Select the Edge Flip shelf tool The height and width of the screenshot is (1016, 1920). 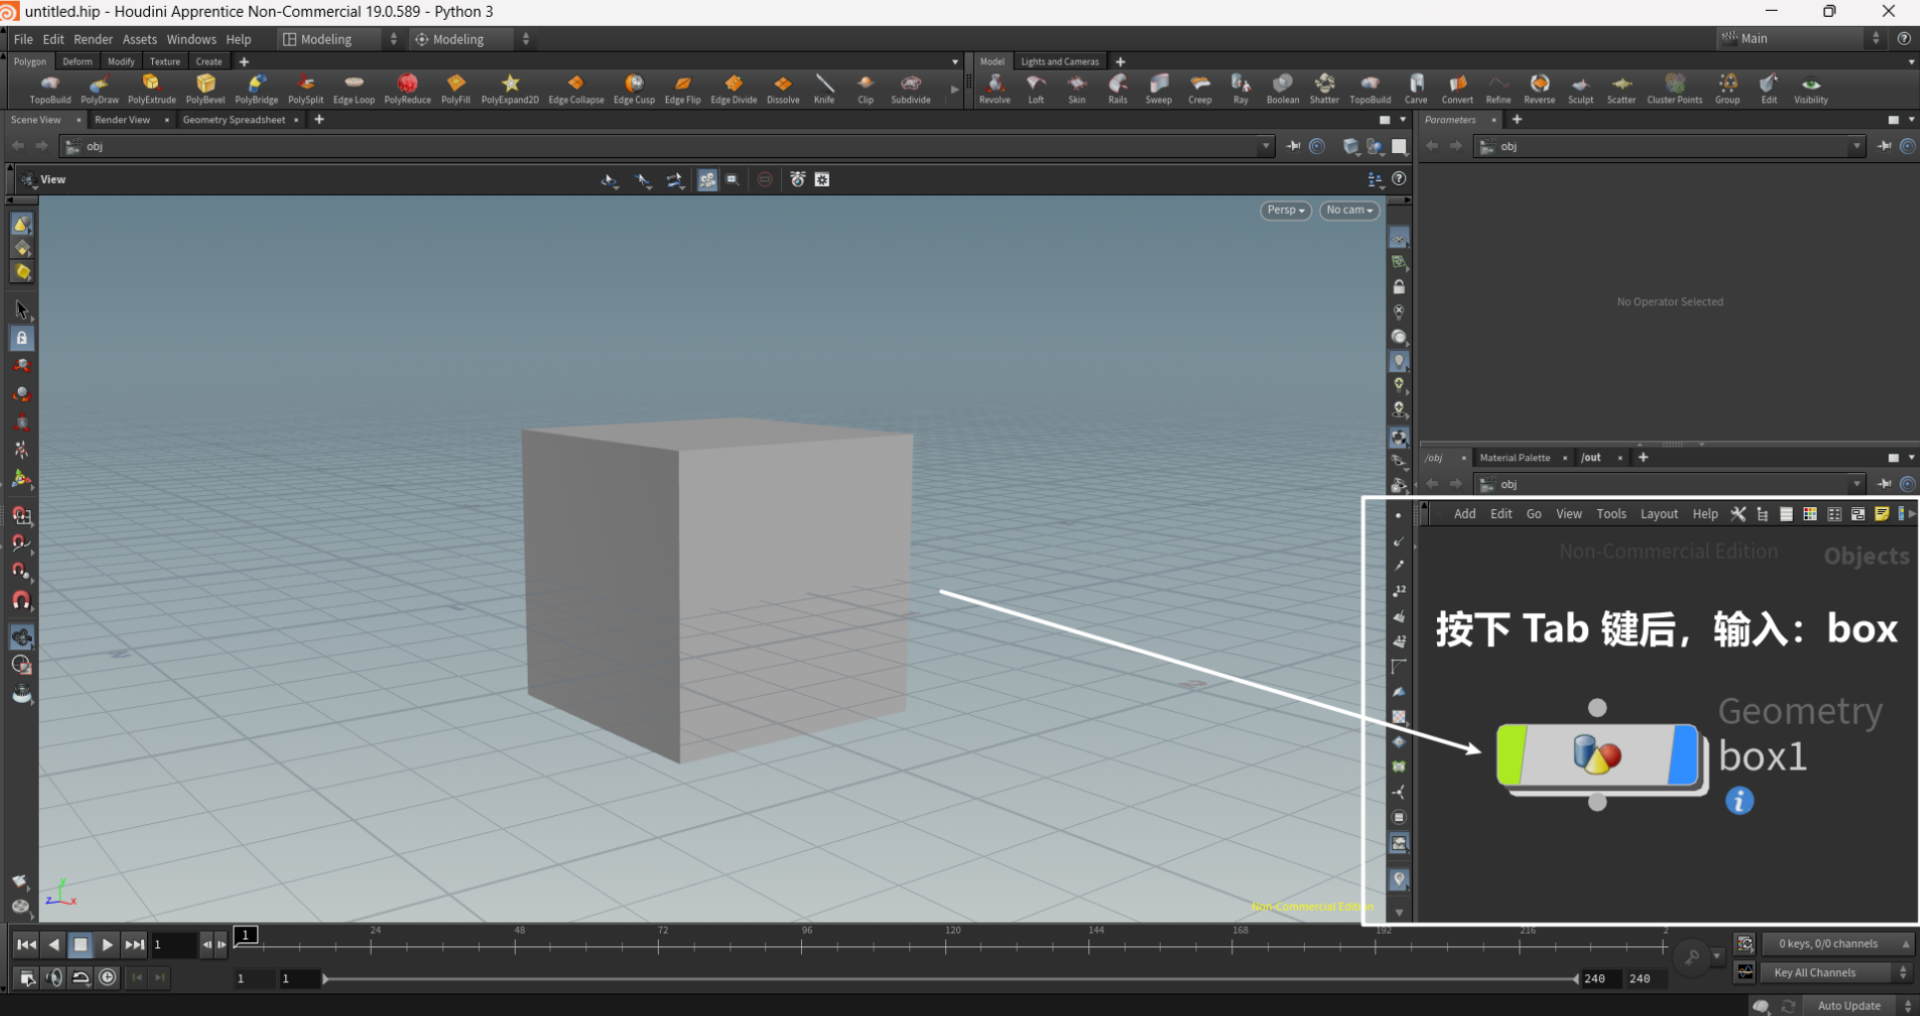click(683, 88)
